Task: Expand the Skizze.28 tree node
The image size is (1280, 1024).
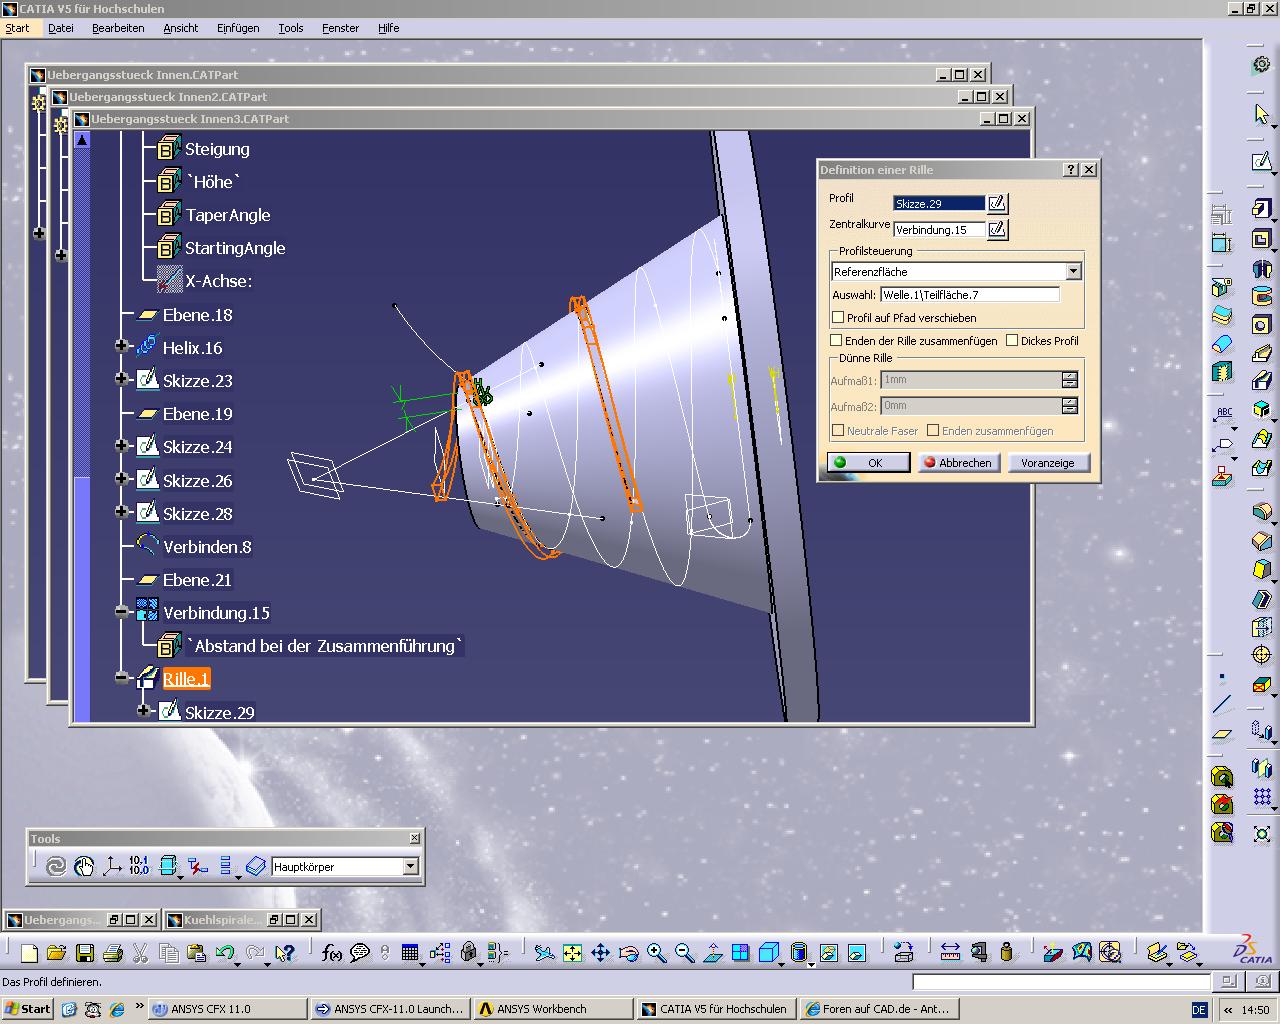Action: pos(122,513)
